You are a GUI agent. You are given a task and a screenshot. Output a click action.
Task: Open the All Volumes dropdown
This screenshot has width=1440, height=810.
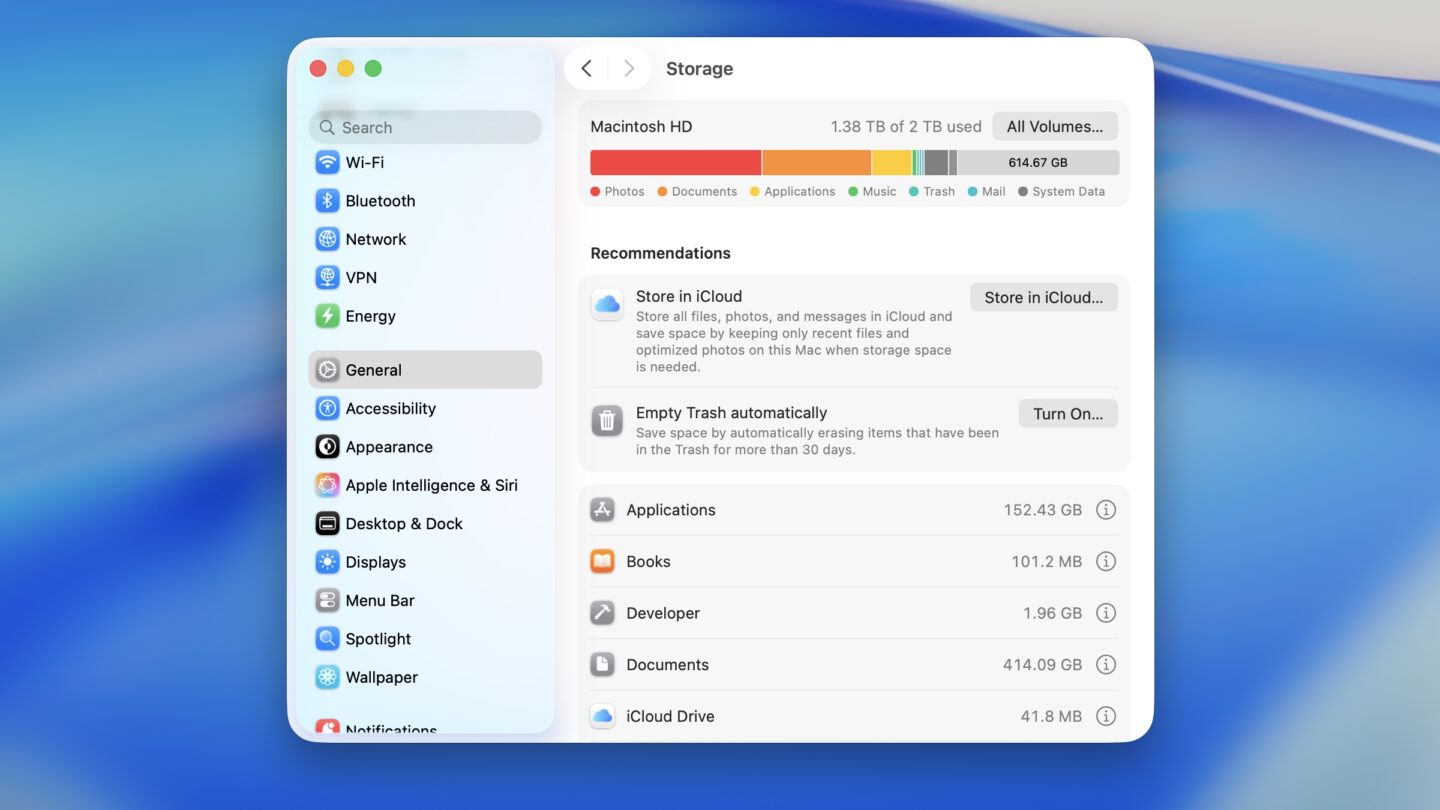tap(1054, 126)
